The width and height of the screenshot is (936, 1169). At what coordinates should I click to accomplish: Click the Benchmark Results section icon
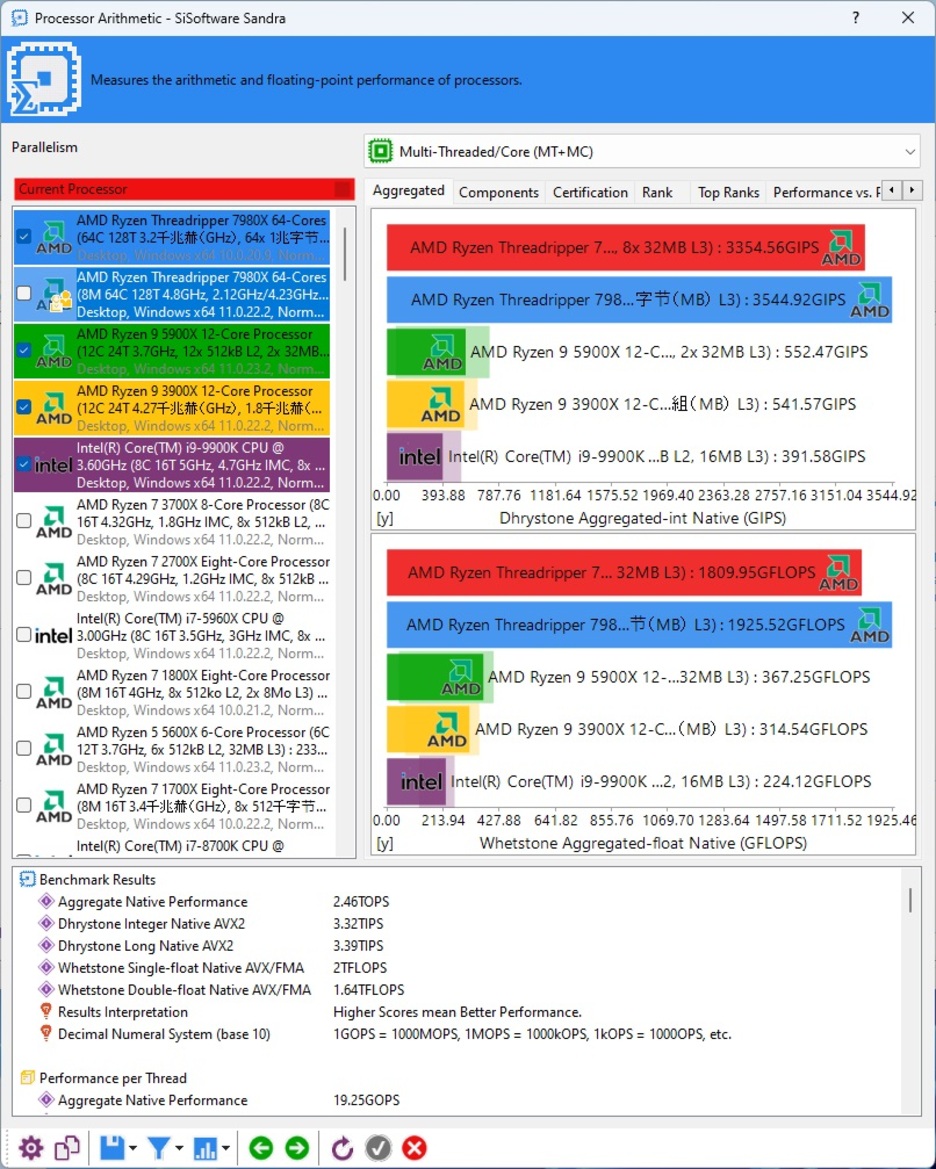pos(28,880)
